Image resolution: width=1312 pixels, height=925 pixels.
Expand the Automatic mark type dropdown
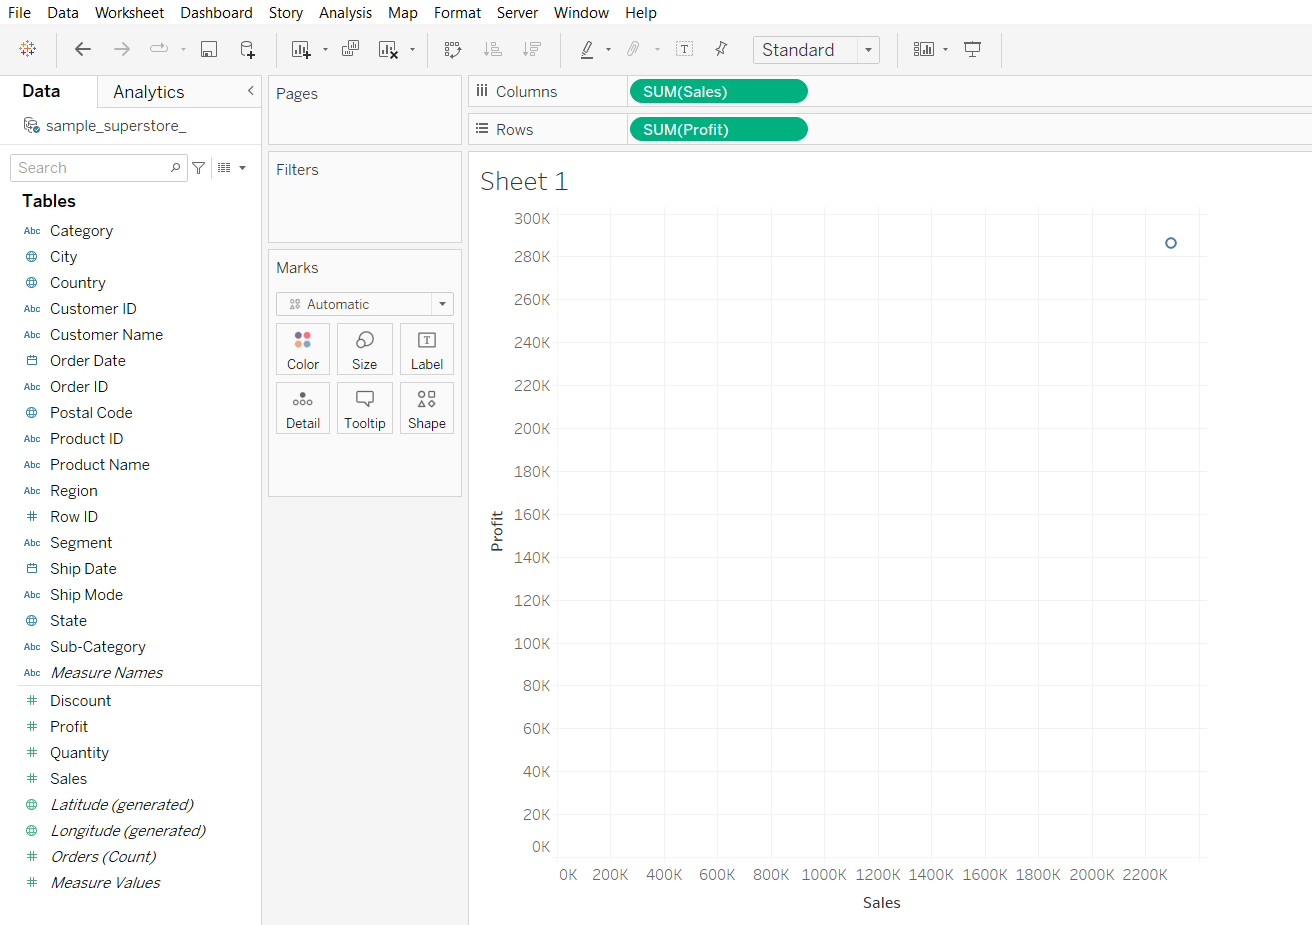[x=442, y=304]
